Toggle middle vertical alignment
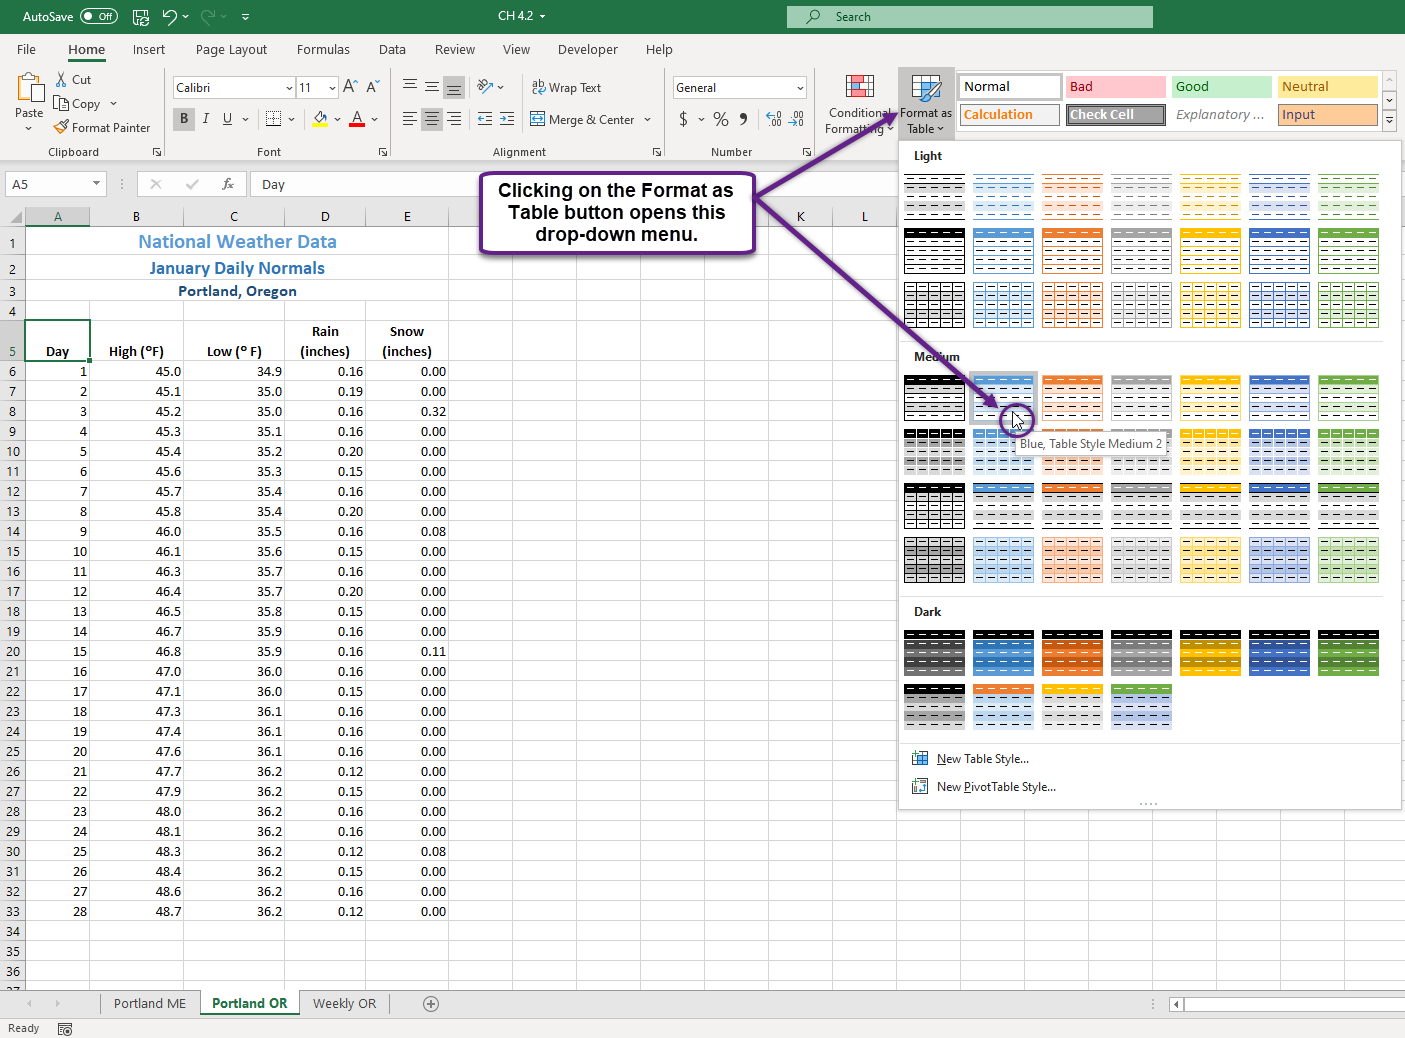Screen dimensions: 1405x1038 (x=432, y=87)
